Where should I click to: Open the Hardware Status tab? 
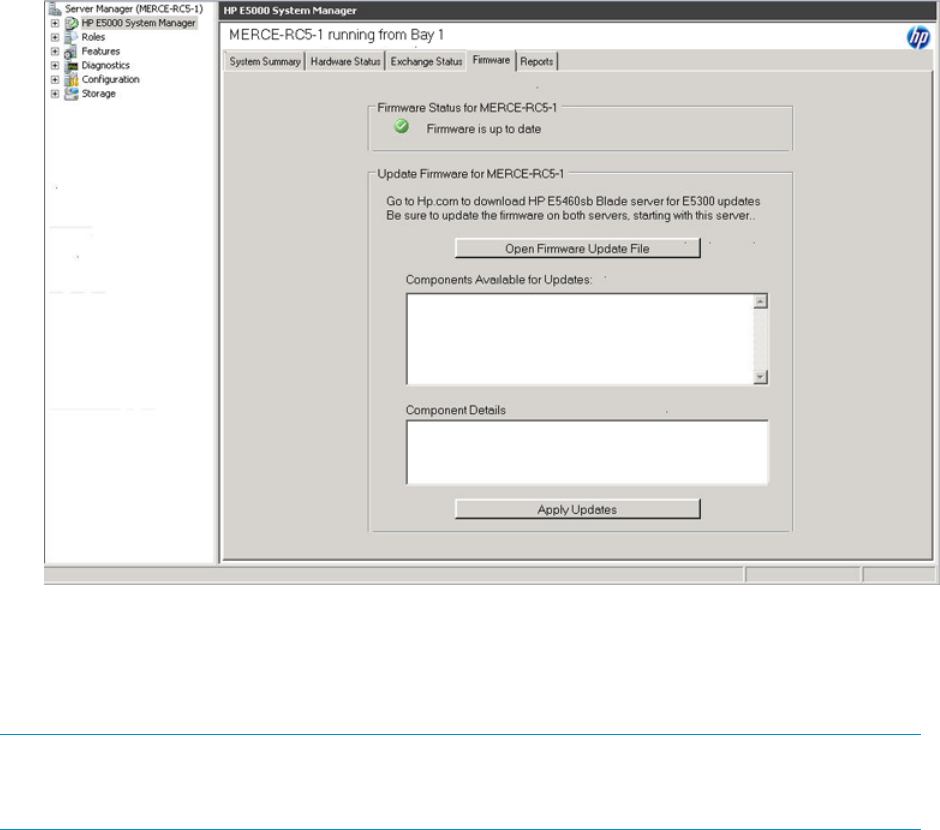point(345,61)
